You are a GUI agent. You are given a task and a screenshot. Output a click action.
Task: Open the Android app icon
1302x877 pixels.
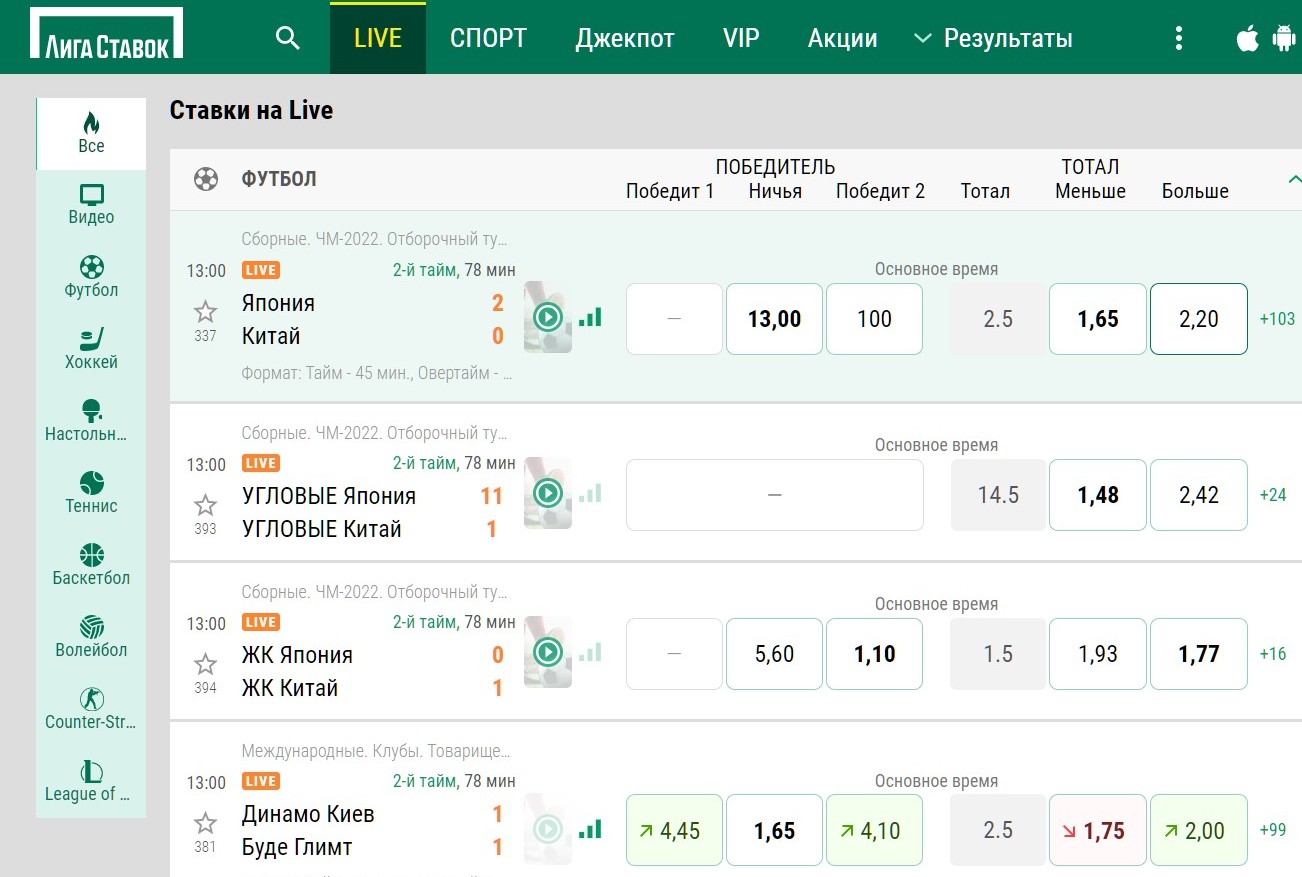pyautogui.click(x=1283, y=38)
